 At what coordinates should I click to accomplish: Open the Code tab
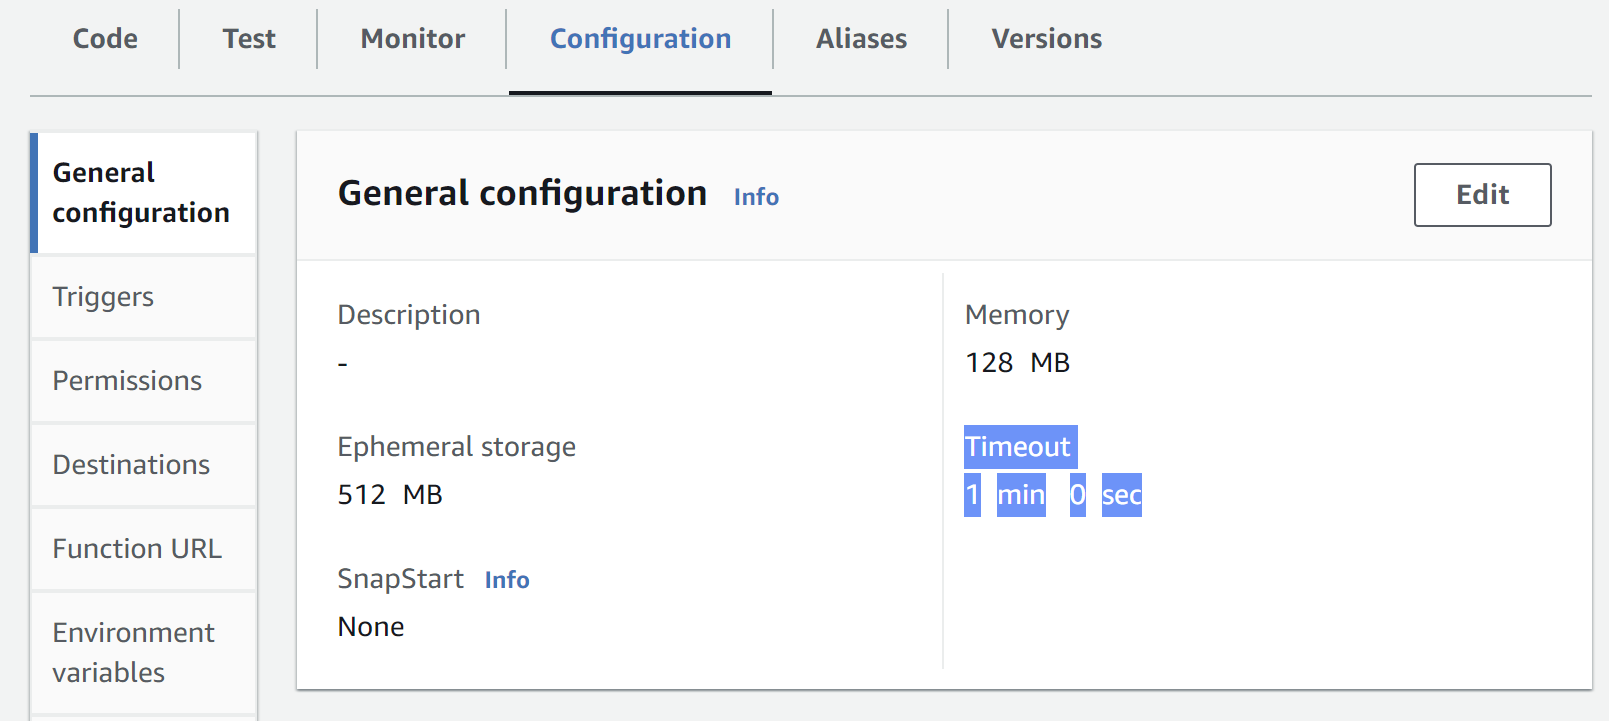pyautogui.click(x=105, y=39)
